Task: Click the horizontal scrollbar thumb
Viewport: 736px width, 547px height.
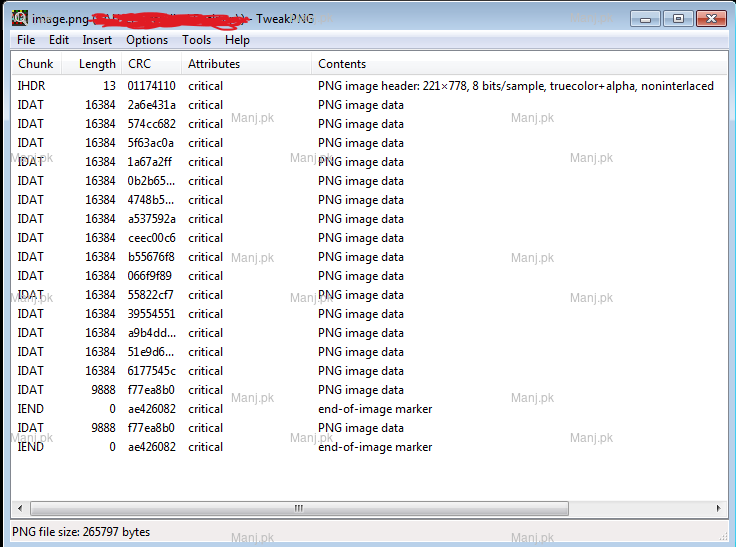Action: 298,508
